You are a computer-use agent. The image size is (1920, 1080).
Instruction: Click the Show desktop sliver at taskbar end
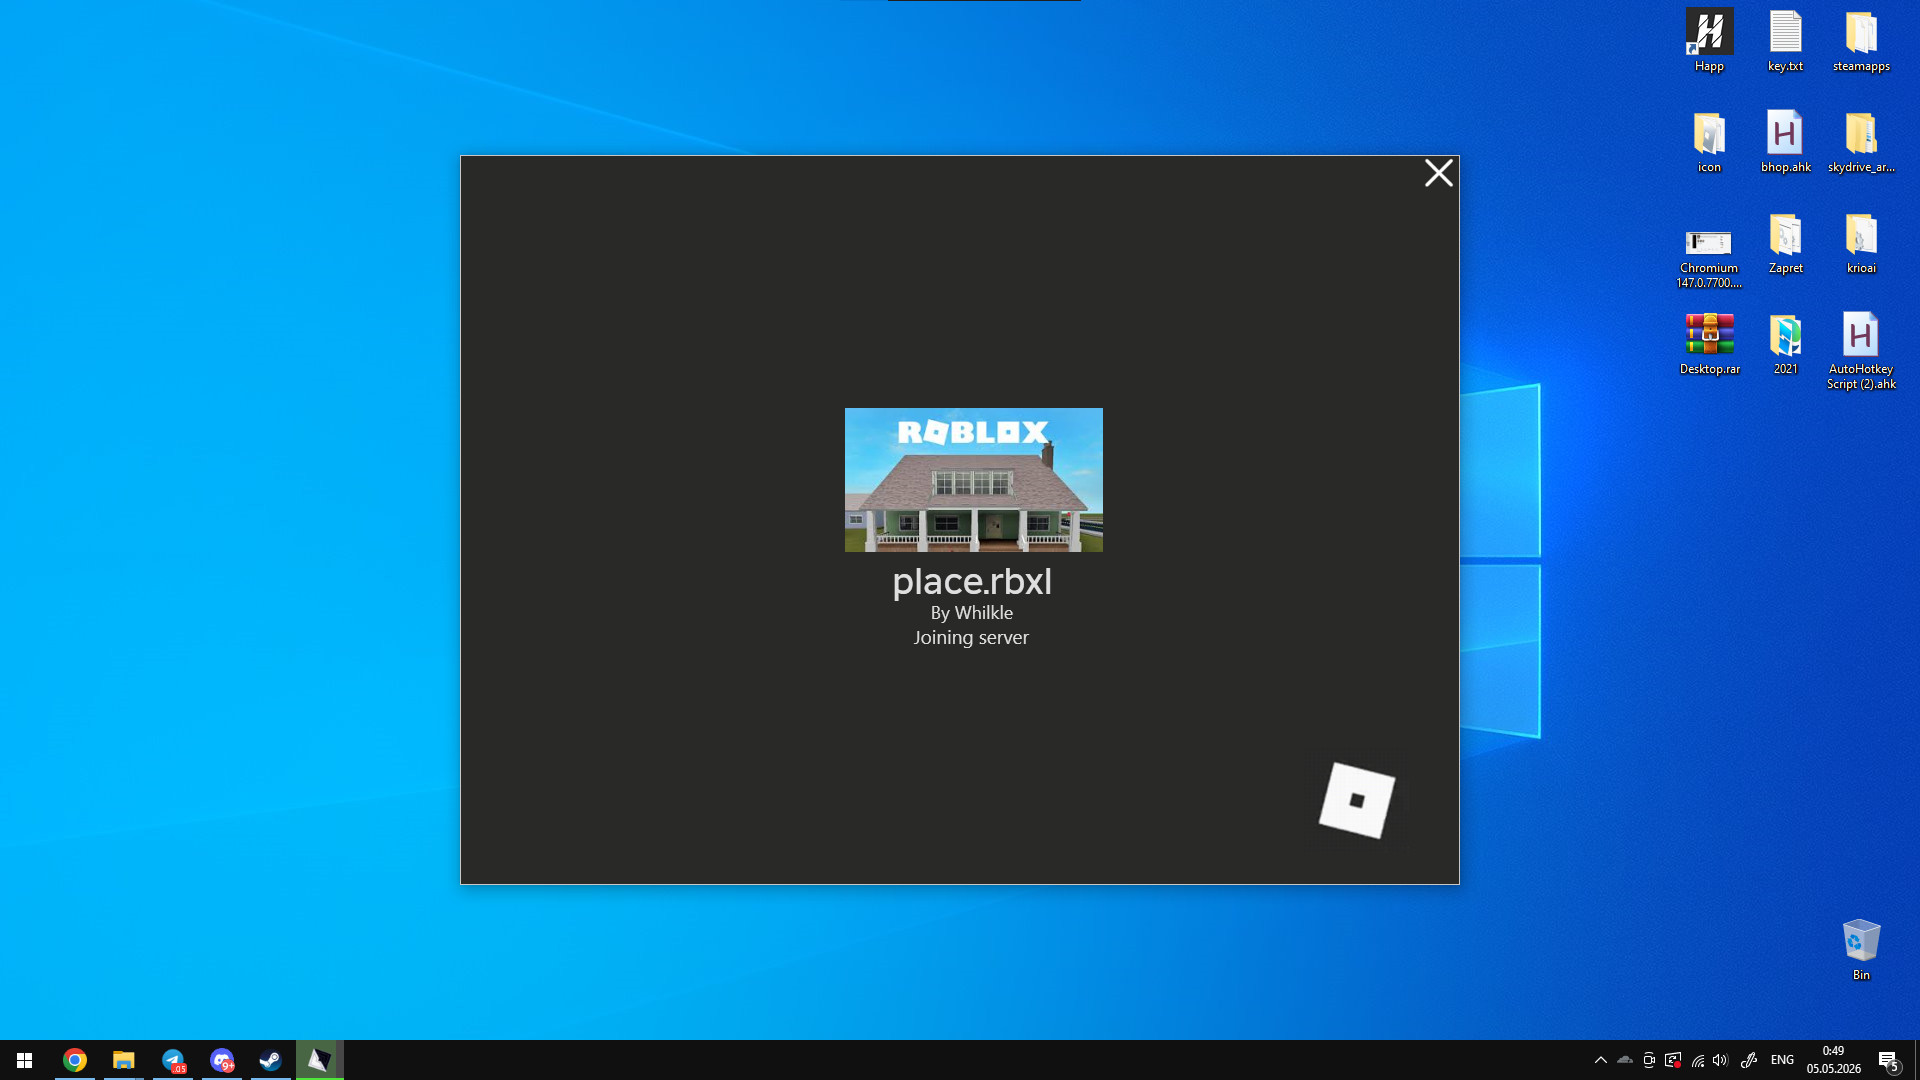pyautogui.click(x=1916, y=1060)
